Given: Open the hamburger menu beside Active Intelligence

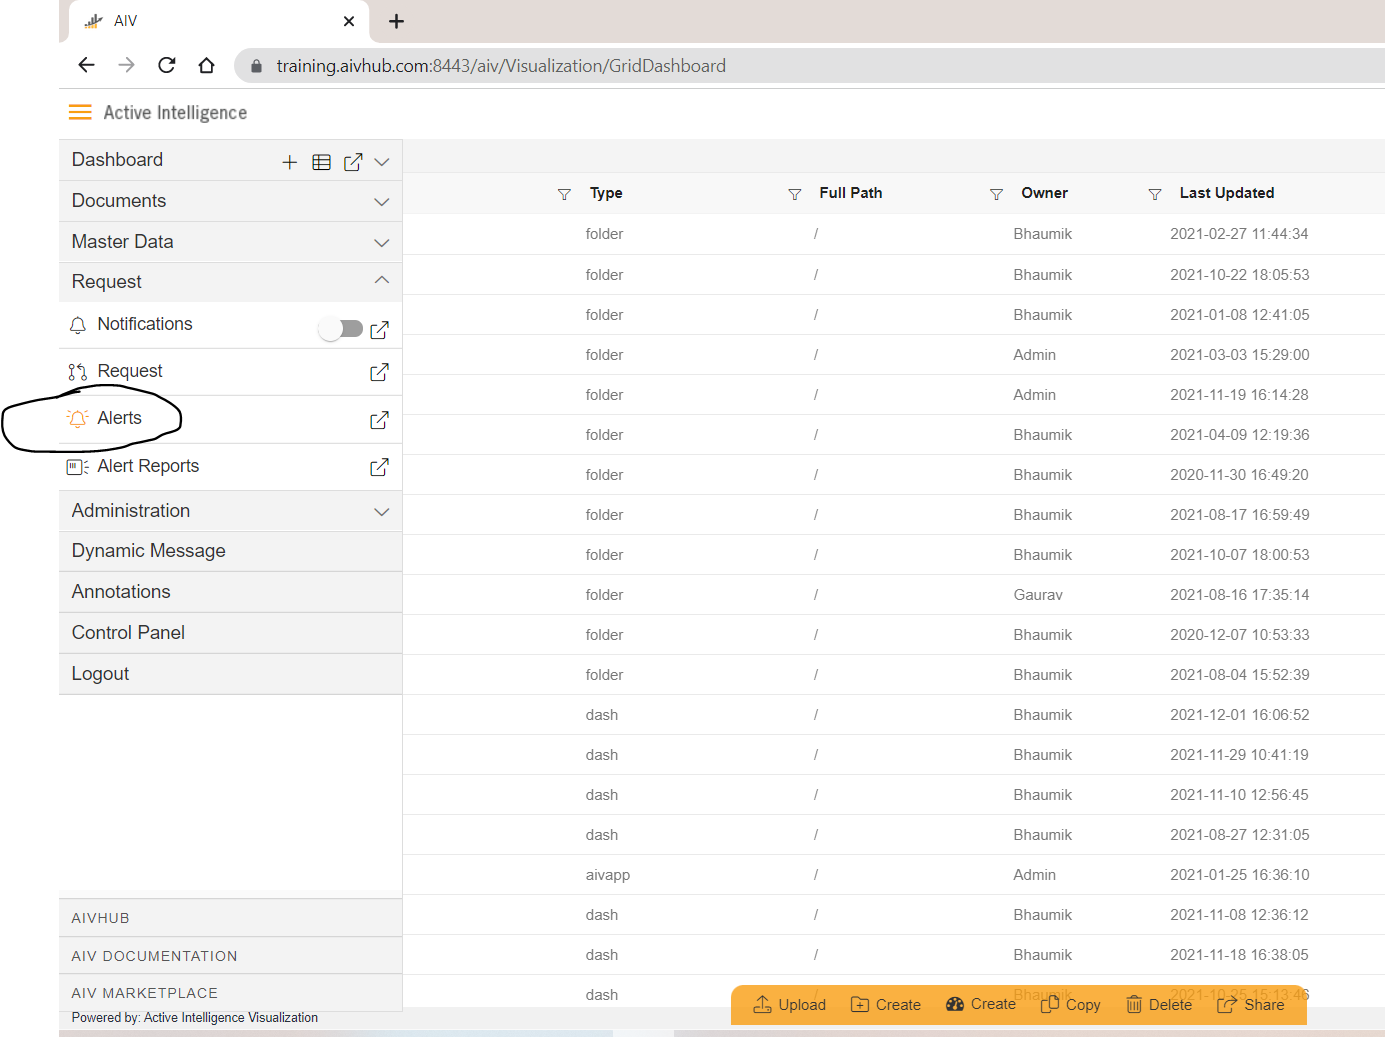Looking at the screenshot, I should pyautogui.click(x=80, y=112).
